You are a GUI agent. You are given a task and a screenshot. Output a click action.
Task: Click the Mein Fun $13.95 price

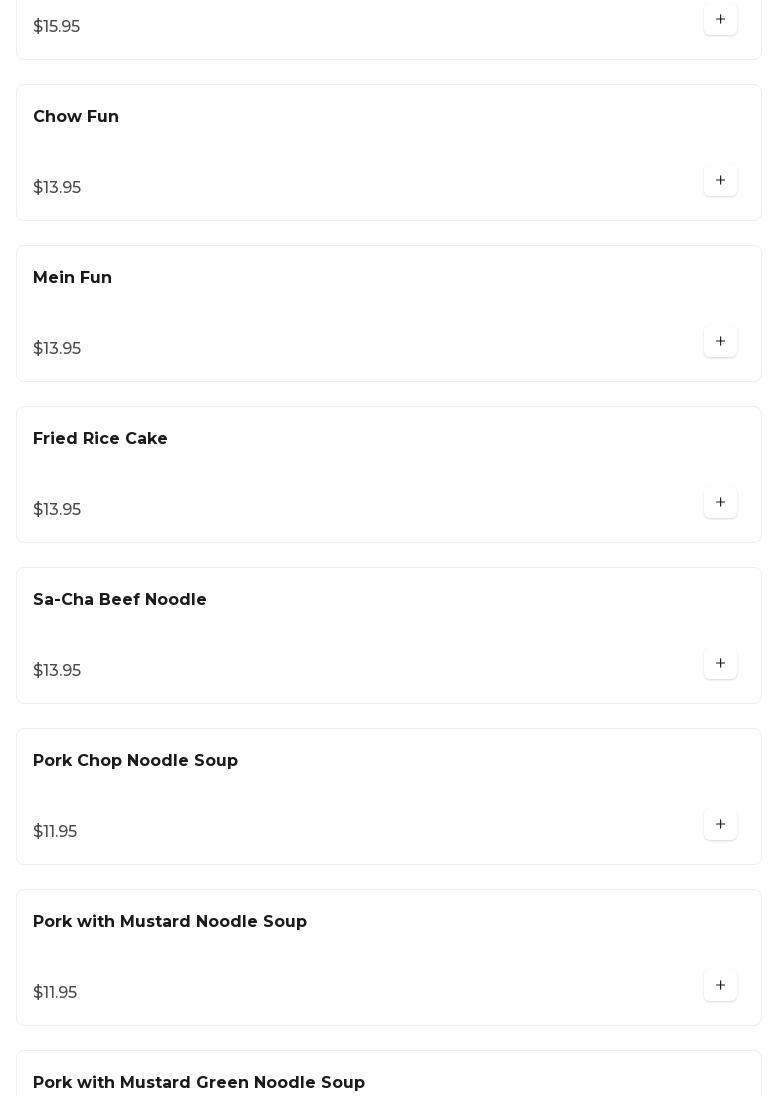coord(57,349)
